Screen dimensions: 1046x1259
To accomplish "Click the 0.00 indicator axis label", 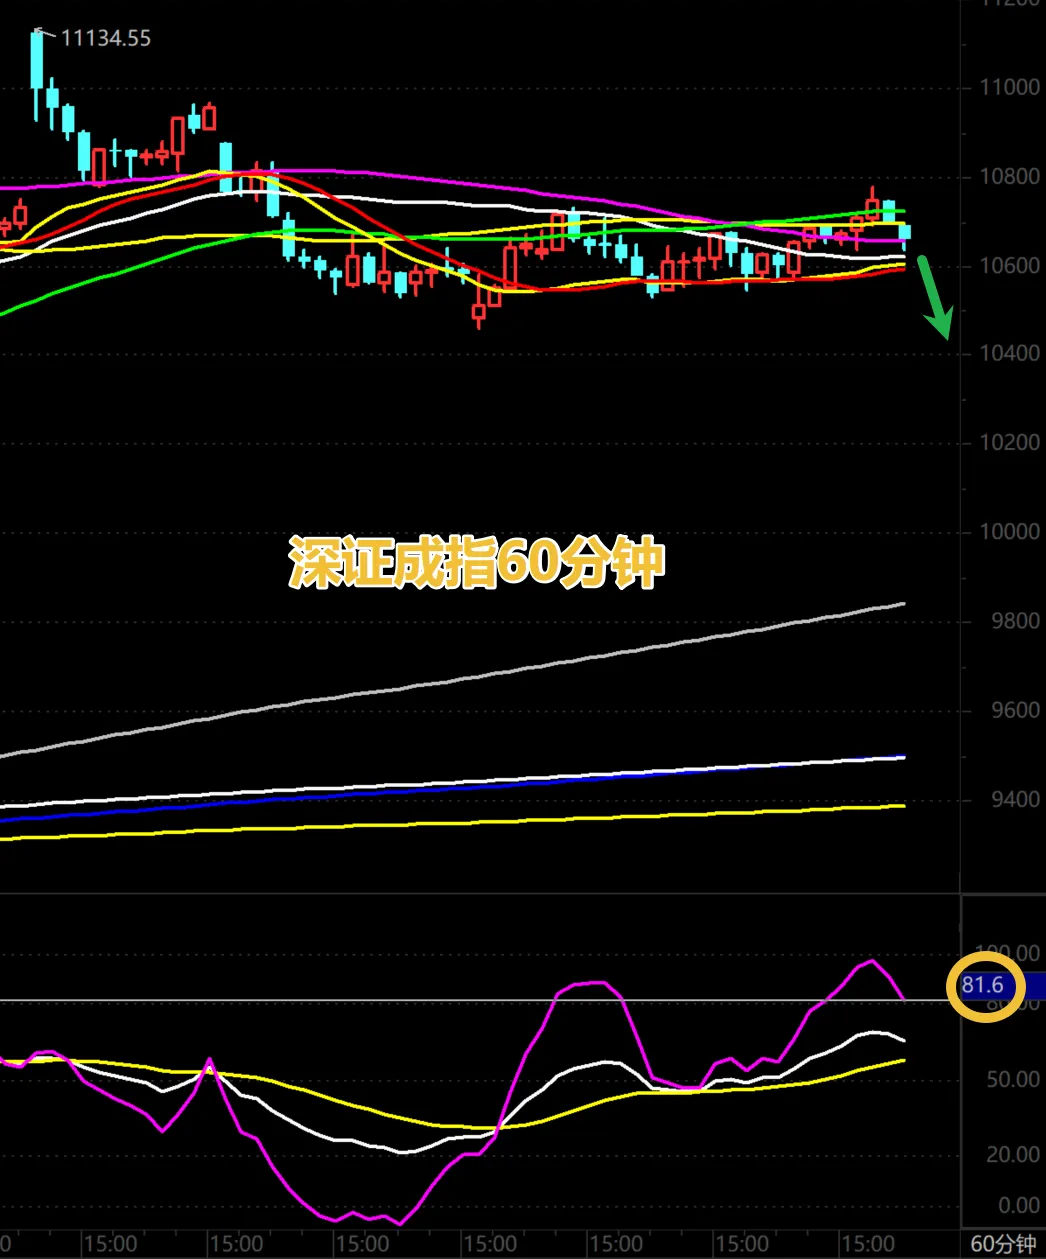I will click(x=1019, y=1206).
